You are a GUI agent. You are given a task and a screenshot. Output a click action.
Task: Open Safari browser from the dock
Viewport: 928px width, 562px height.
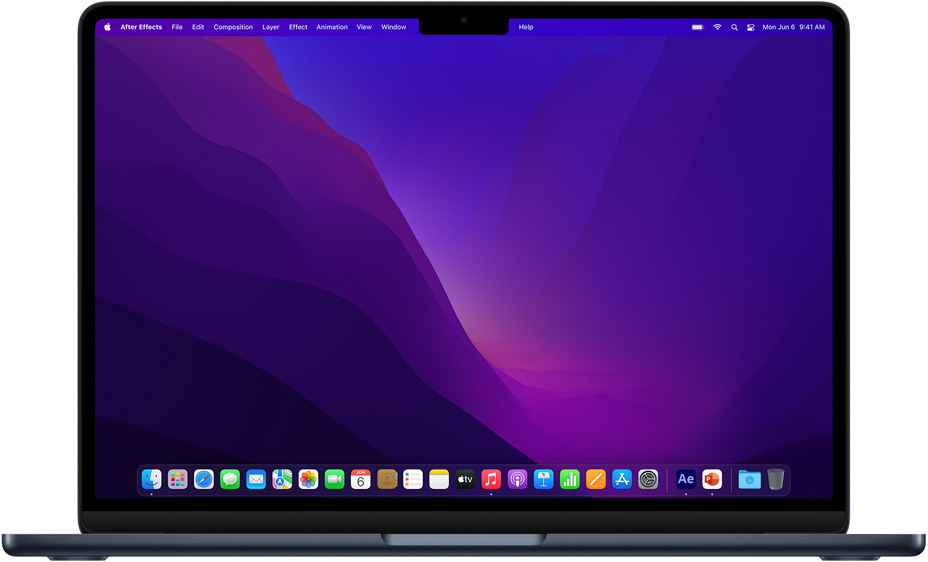pyautogui.click(x=204, y=480)
